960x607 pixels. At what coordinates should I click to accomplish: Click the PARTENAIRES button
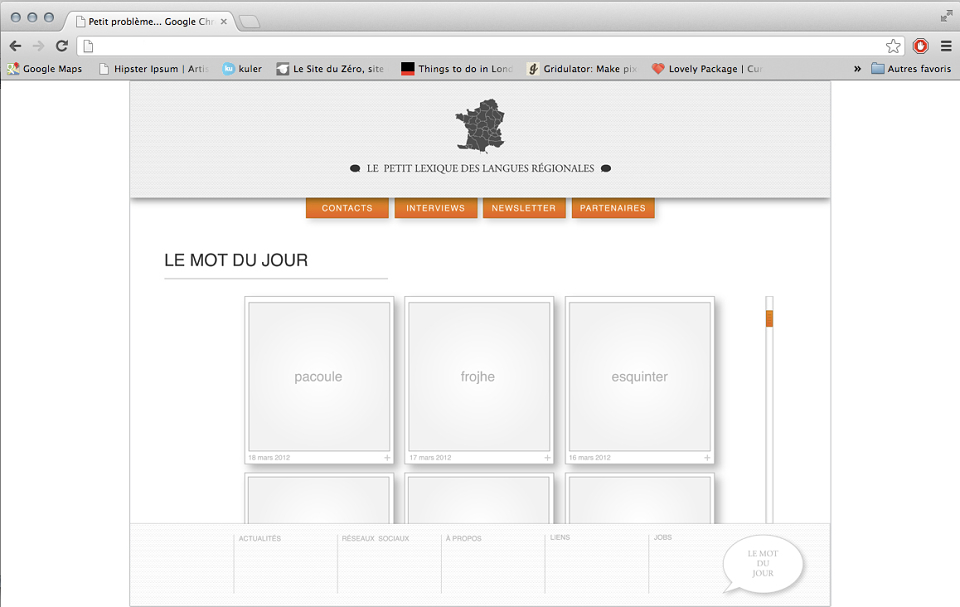tap(613, 208)
